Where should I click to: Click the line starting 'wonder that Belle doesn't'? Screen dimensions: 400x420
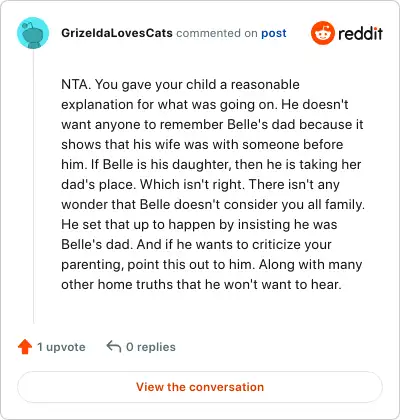click(x=213, y=204)
